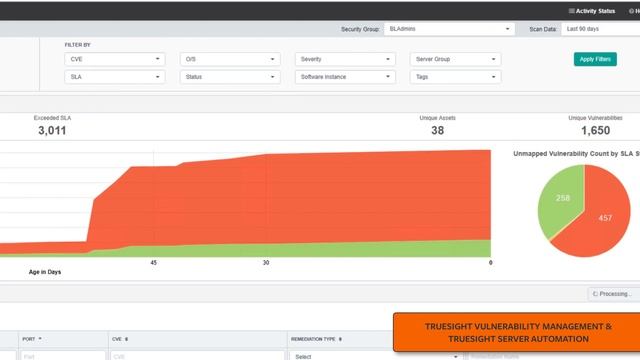The height and width of the screenshot is (360, 640).
Task: Expand the Status filter dropdown
Action: (230, 77)
